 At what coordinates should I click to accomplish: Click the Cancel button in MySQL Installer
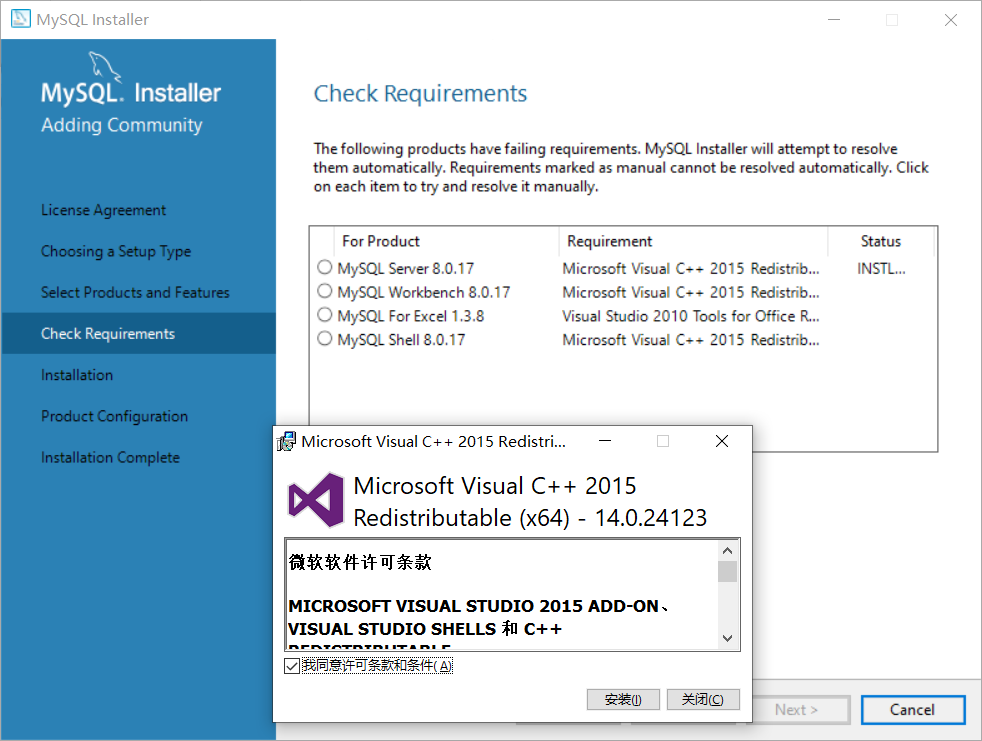point(912,710)
